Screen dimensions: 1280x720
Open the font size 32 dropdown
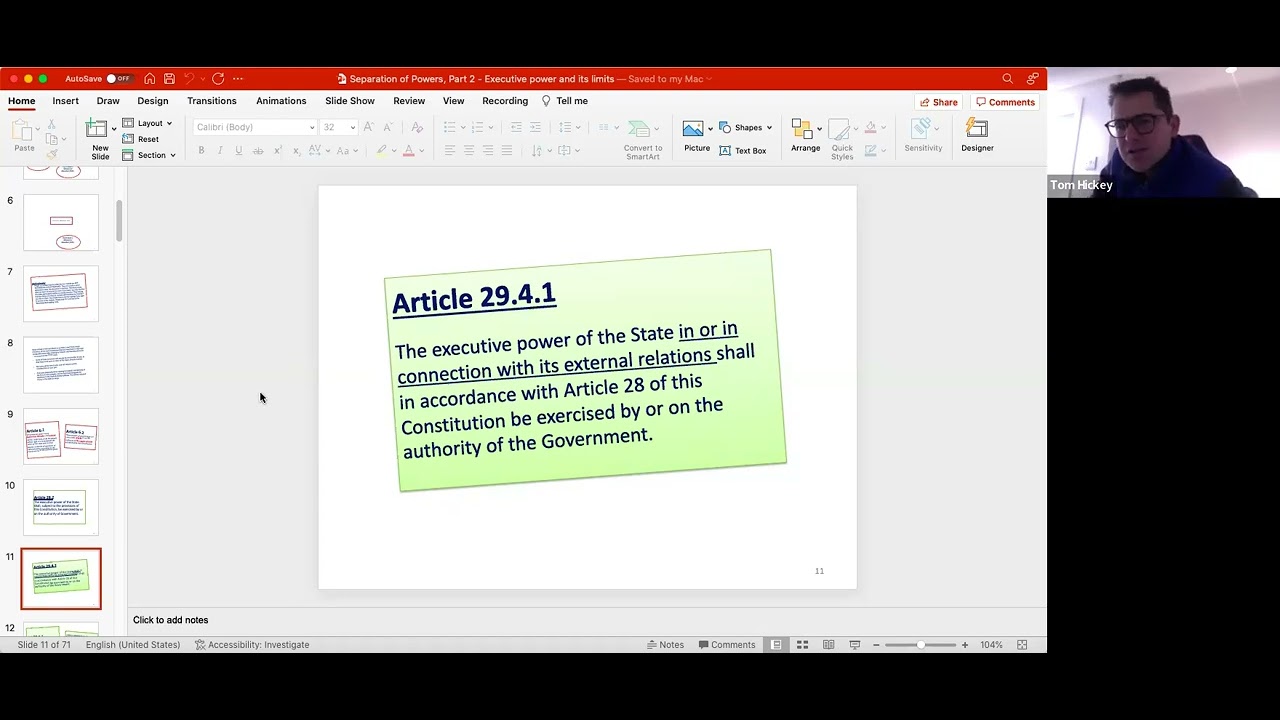pyautogui.click(x=352, y=127)
